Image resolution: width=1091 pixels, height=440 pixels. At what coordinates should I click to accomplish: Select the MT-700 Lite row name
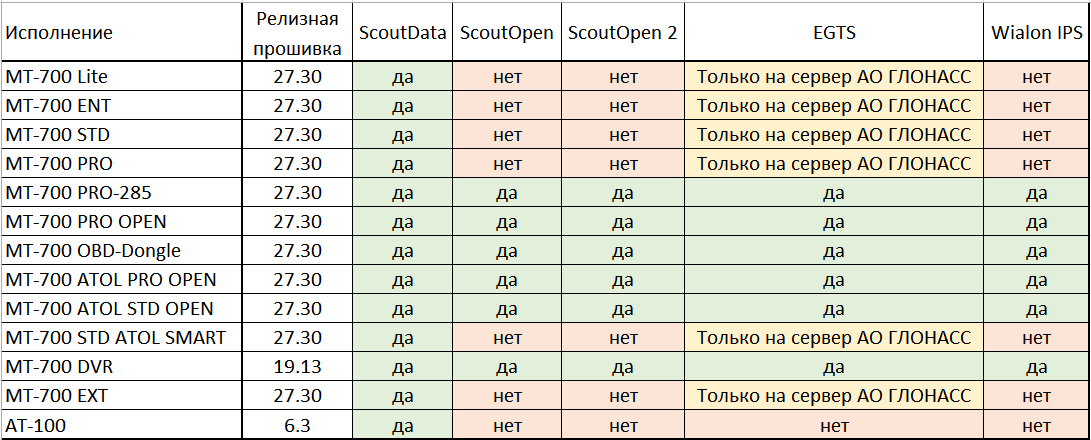click(55, 76)
